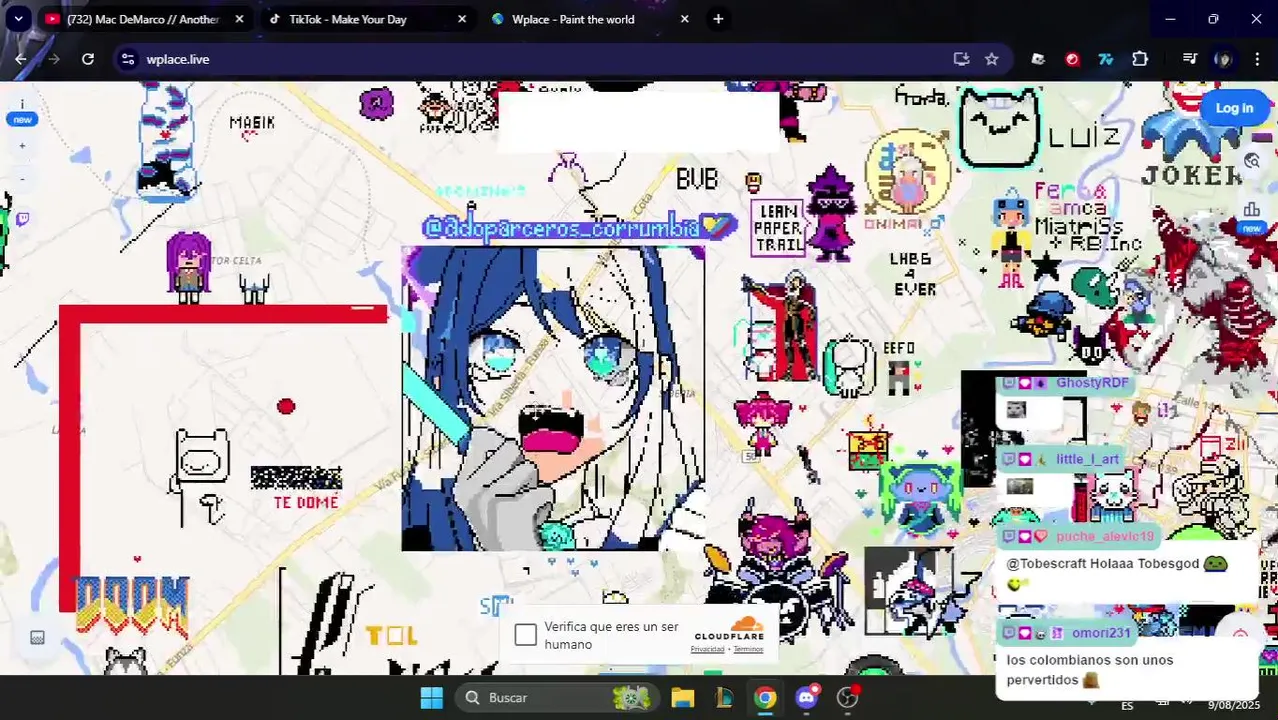The image size is (1278, 720).
Task: Open League of Legends taskbar icon
Action: (x=724, y=698)
